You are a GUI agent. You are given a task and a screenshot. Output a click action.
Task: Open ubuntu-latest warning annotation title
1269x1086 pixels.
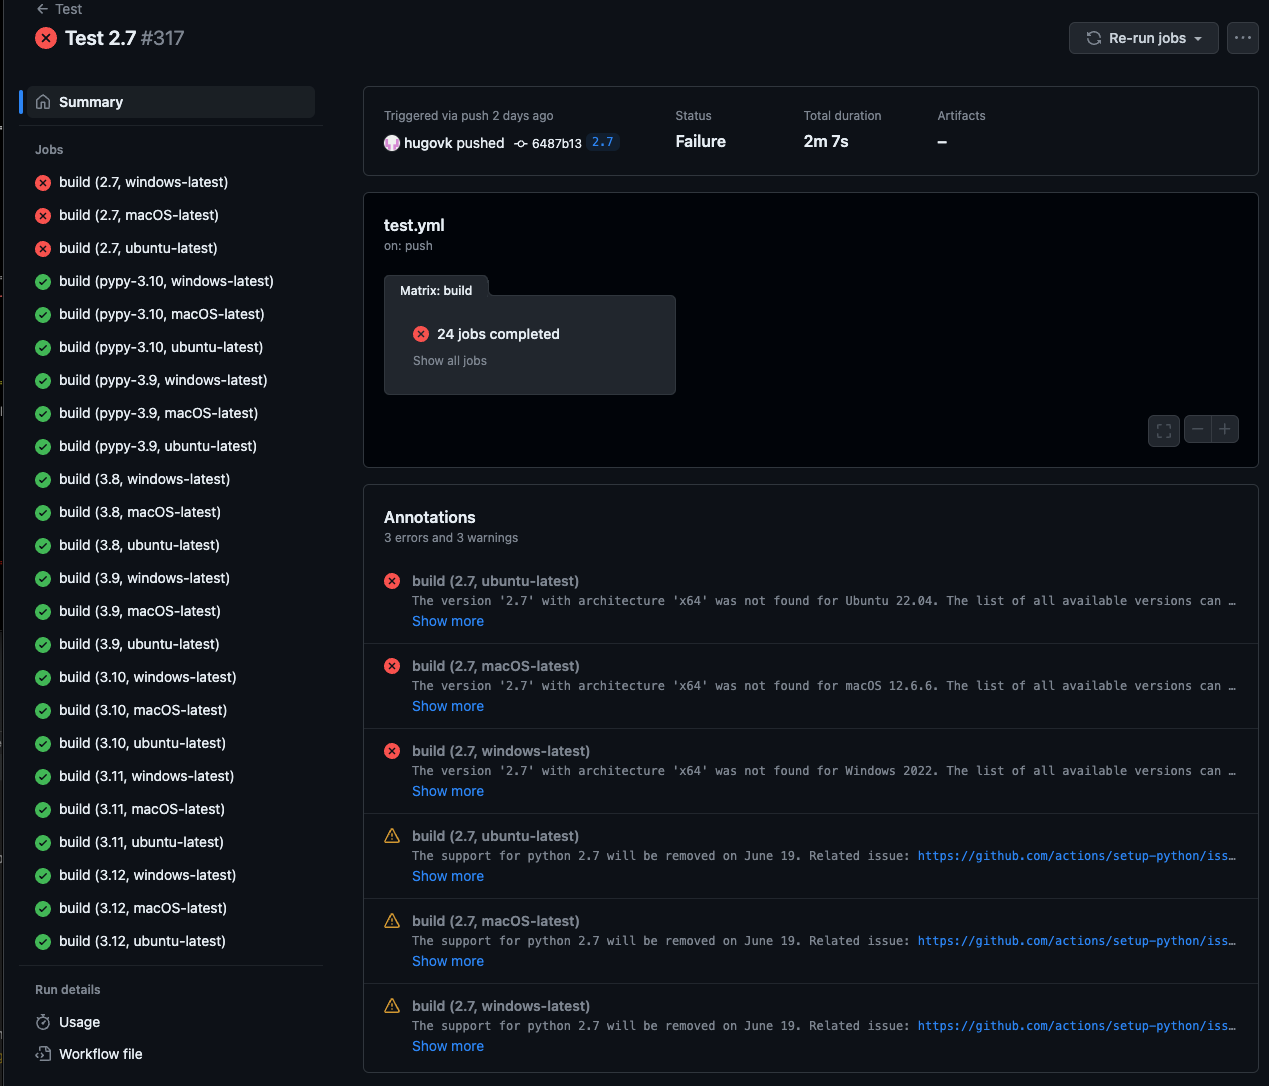click(495, 836)
